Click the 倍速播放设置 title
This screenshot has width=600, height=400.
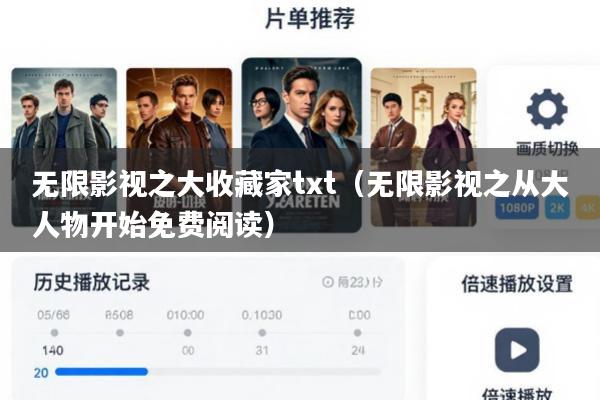point(517,284)
